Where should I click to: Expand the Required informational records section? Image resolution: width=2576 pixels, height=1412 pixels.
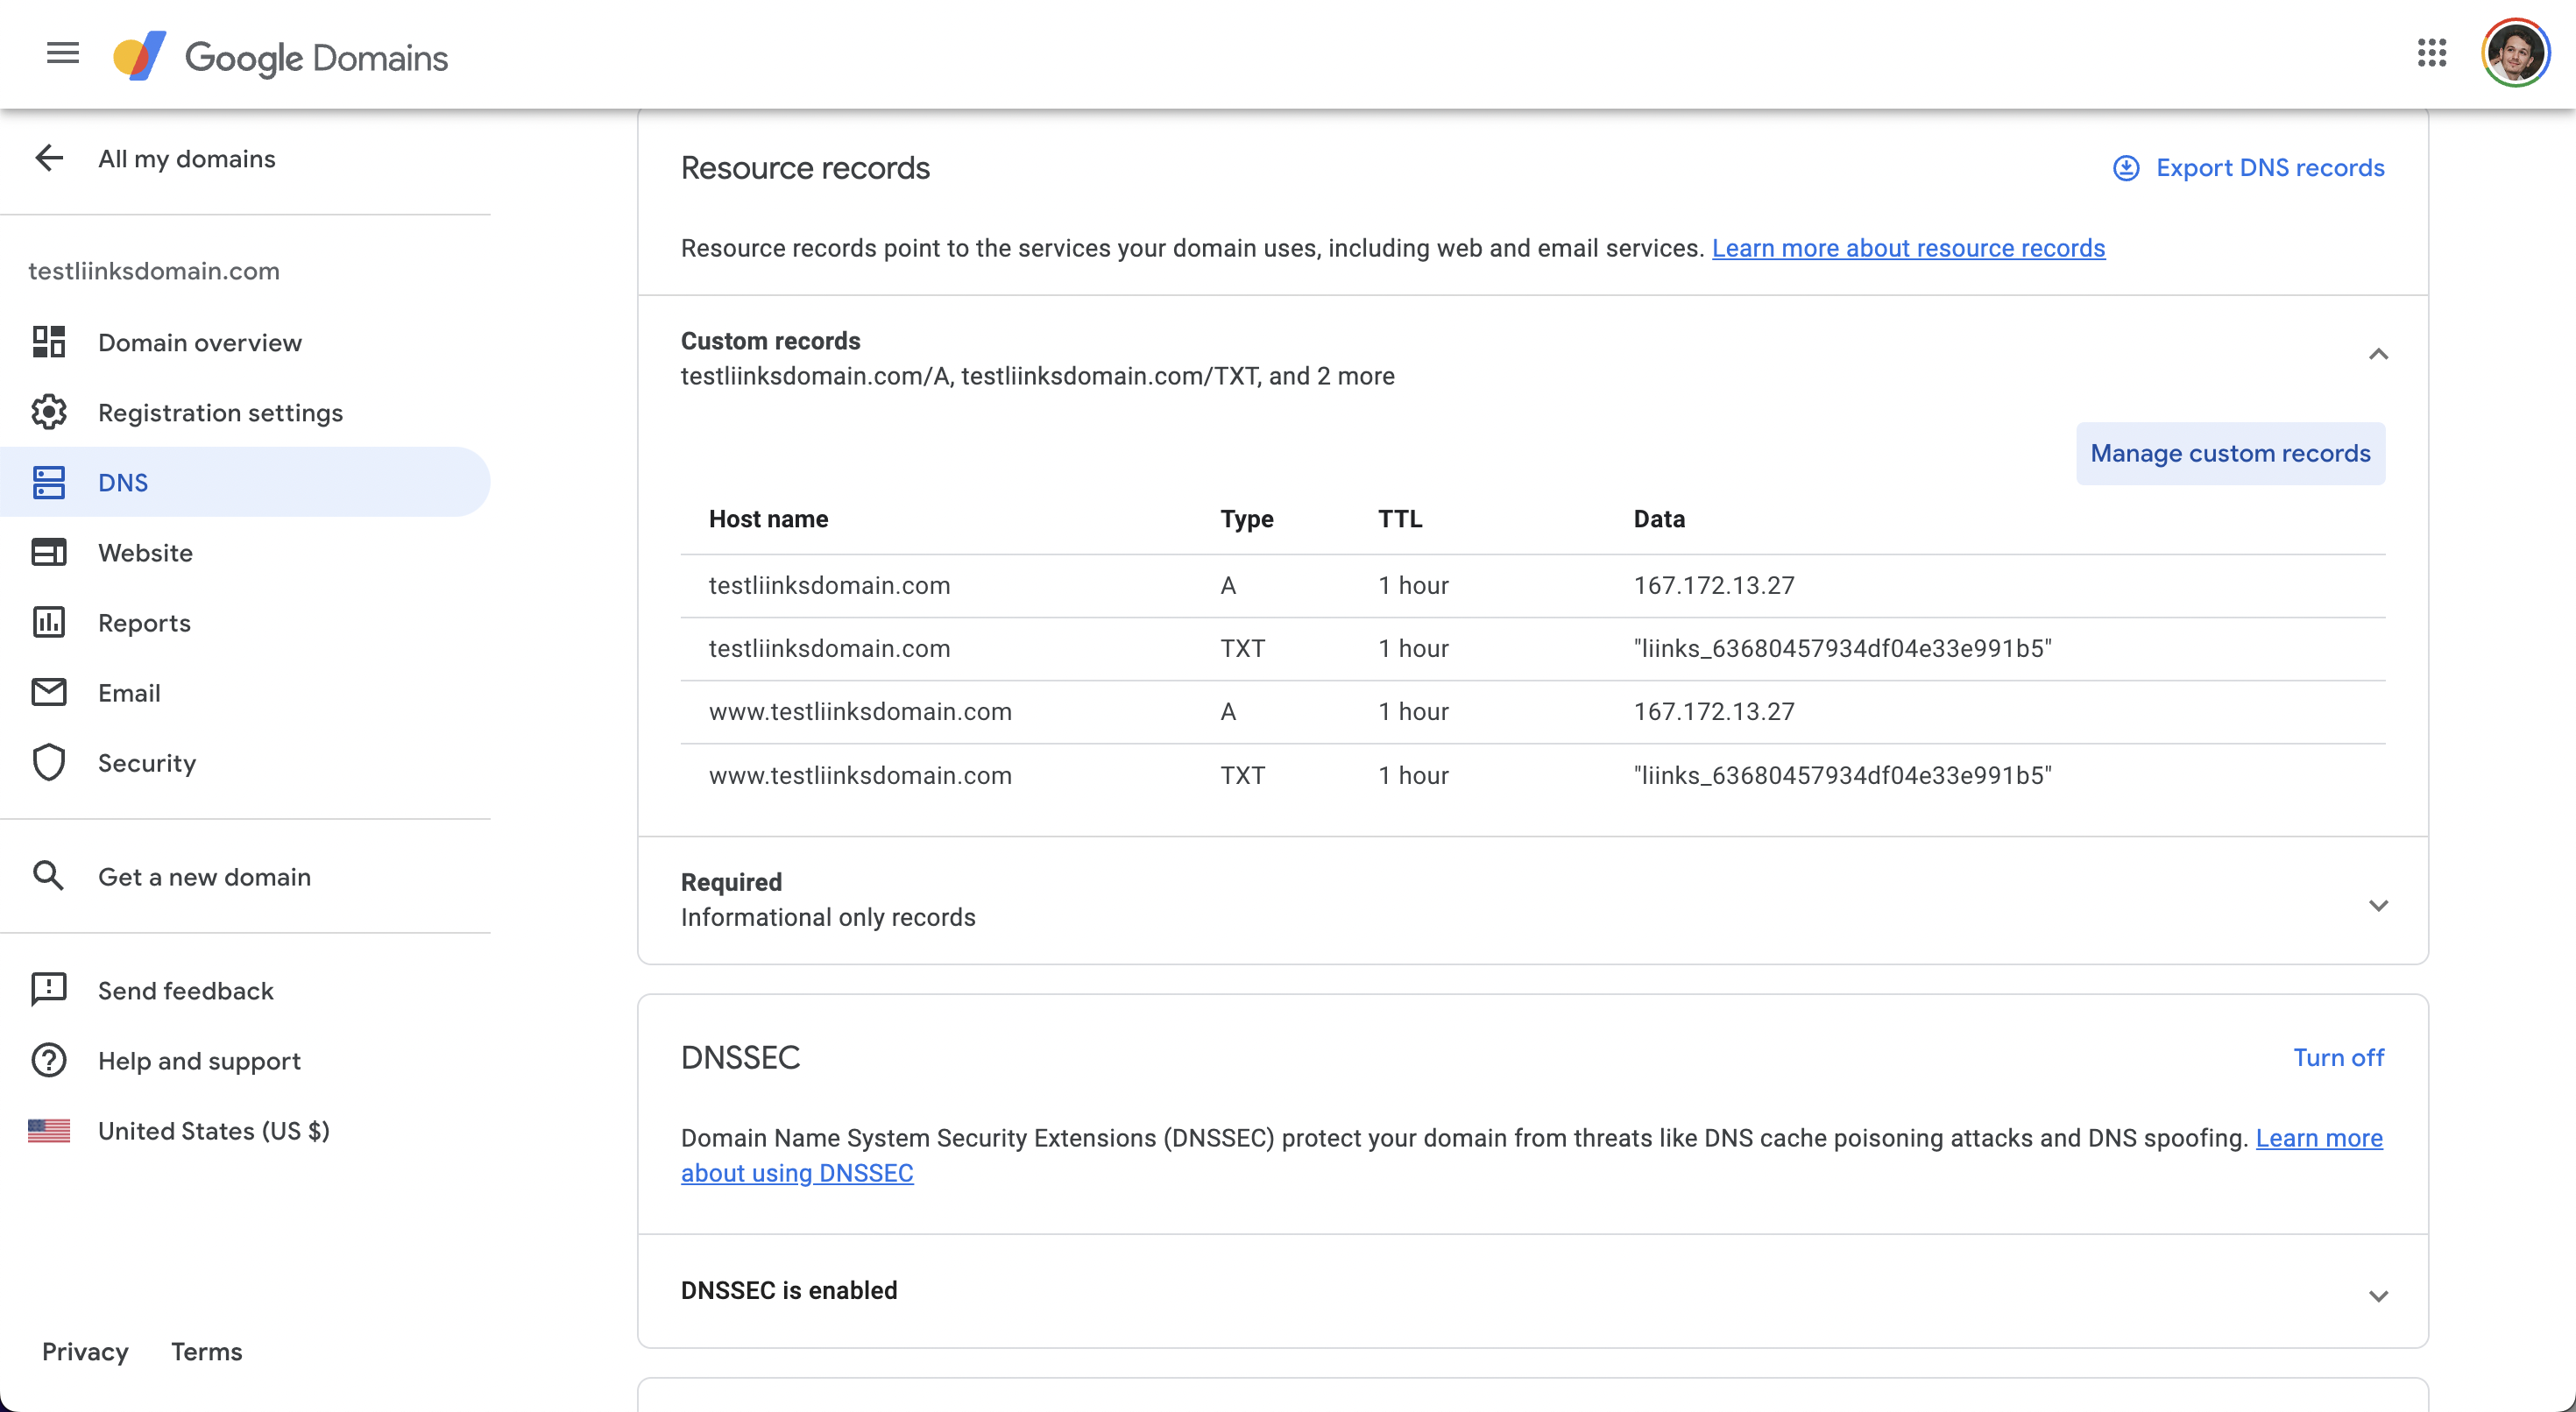[2378, 906]
